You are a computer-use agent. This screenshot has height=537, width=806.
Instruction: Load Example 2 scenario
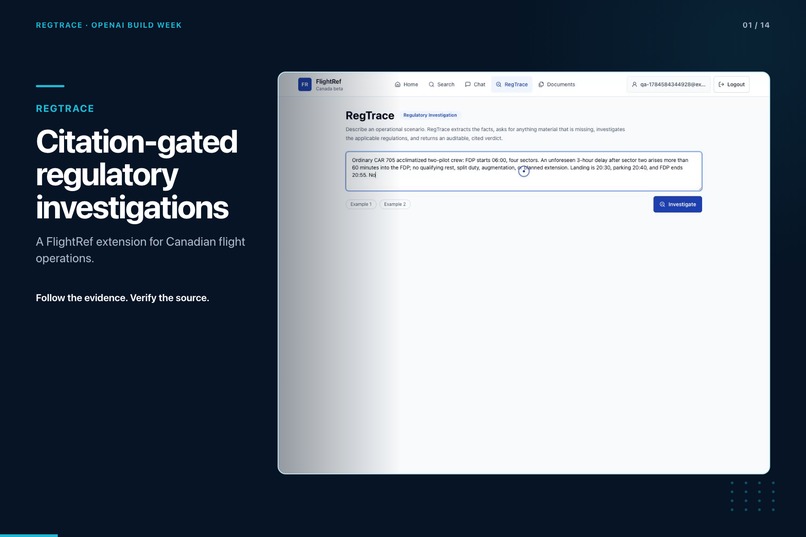[x=395, y=204]
